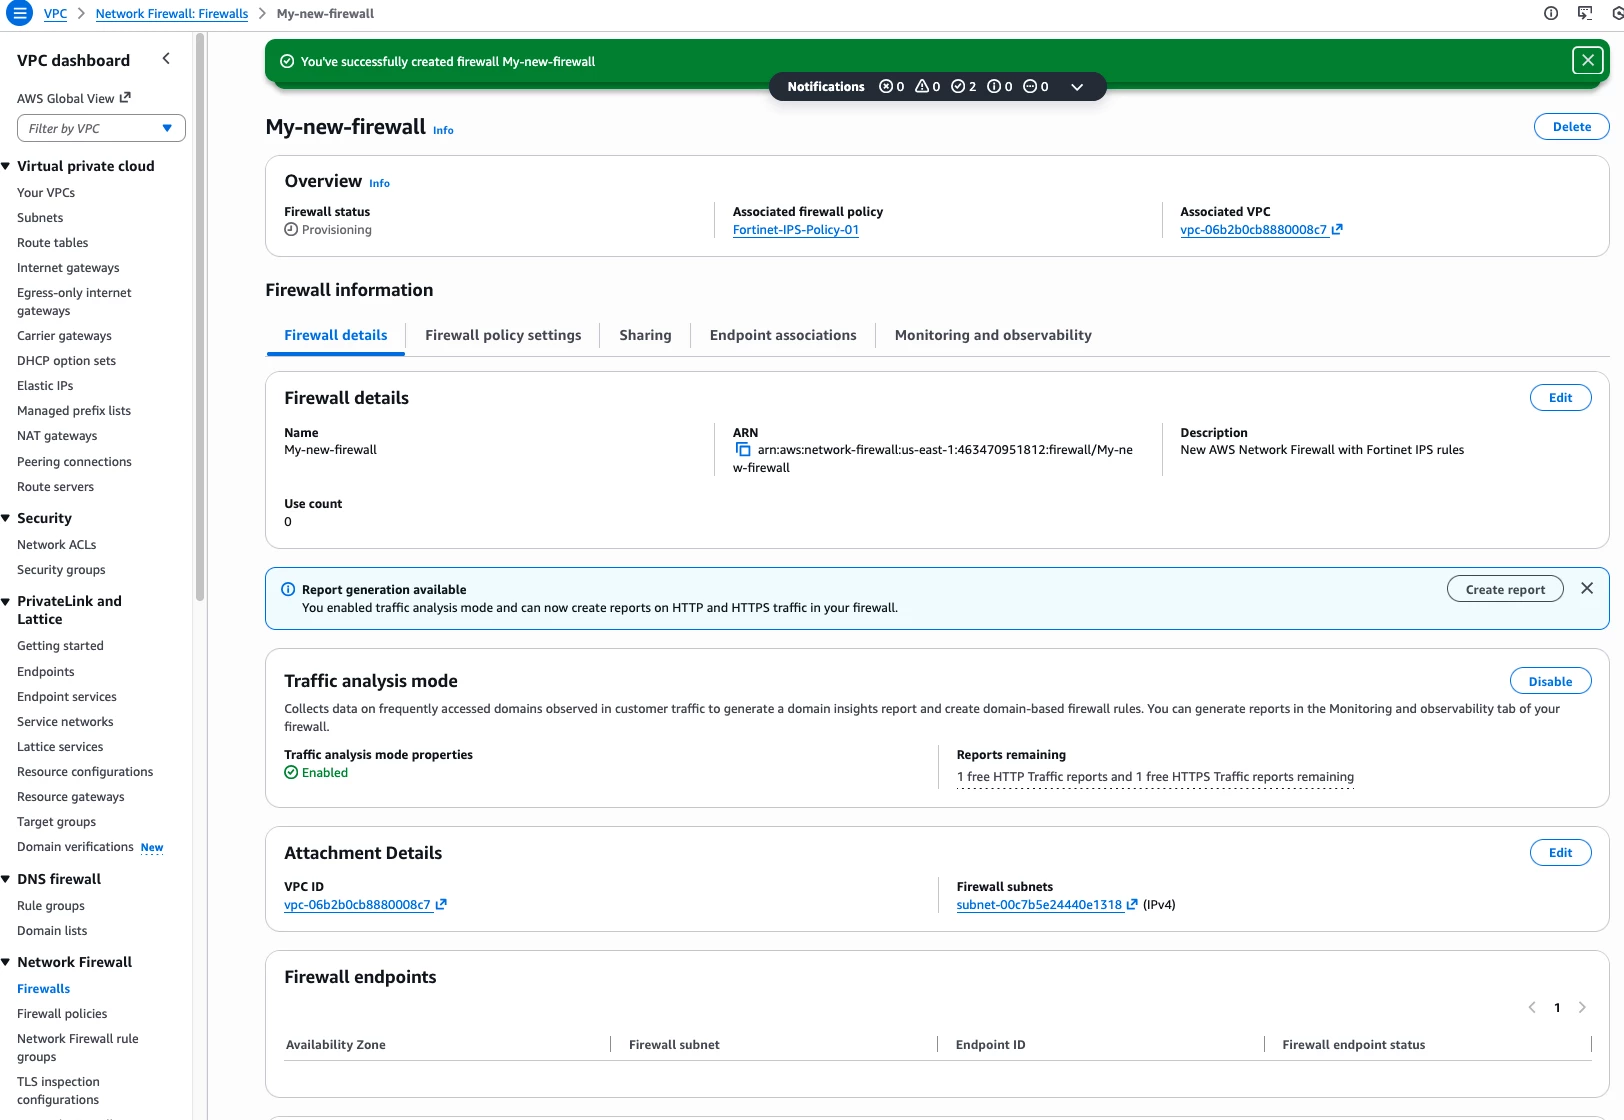Collapse the VPC dashboard sidebar
This screenshot has height=1120, width=1624.
coord(166,59)
